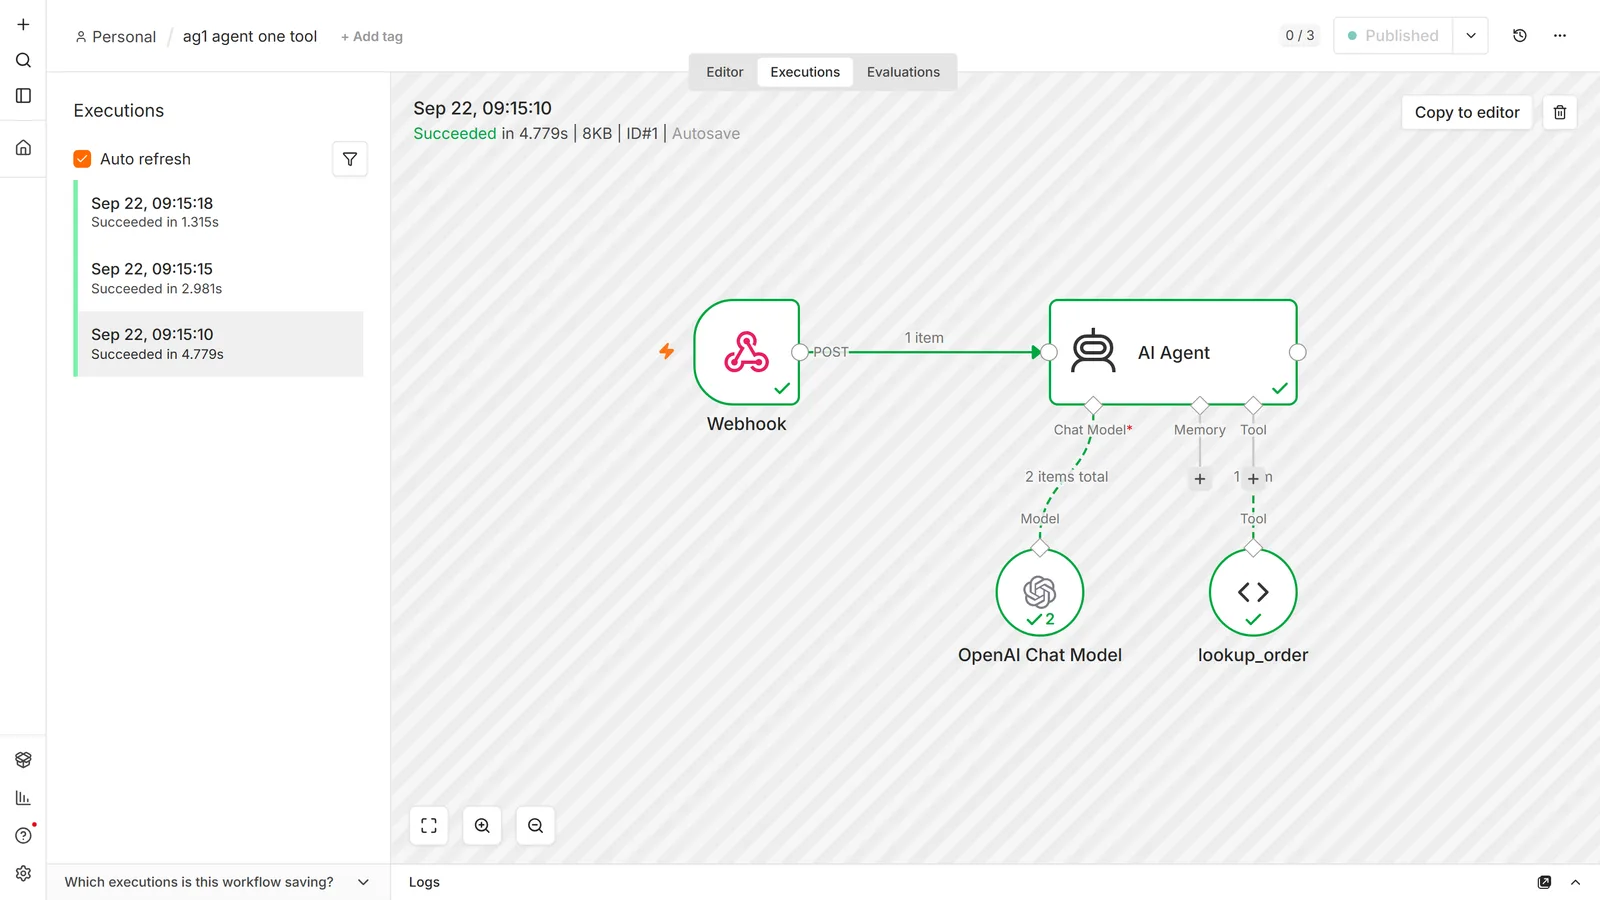Image resolution: width=1600 pixels, height=900 pixels.
Task: Open the three-dot more options menu
Action: click(x=1560, y=36)
